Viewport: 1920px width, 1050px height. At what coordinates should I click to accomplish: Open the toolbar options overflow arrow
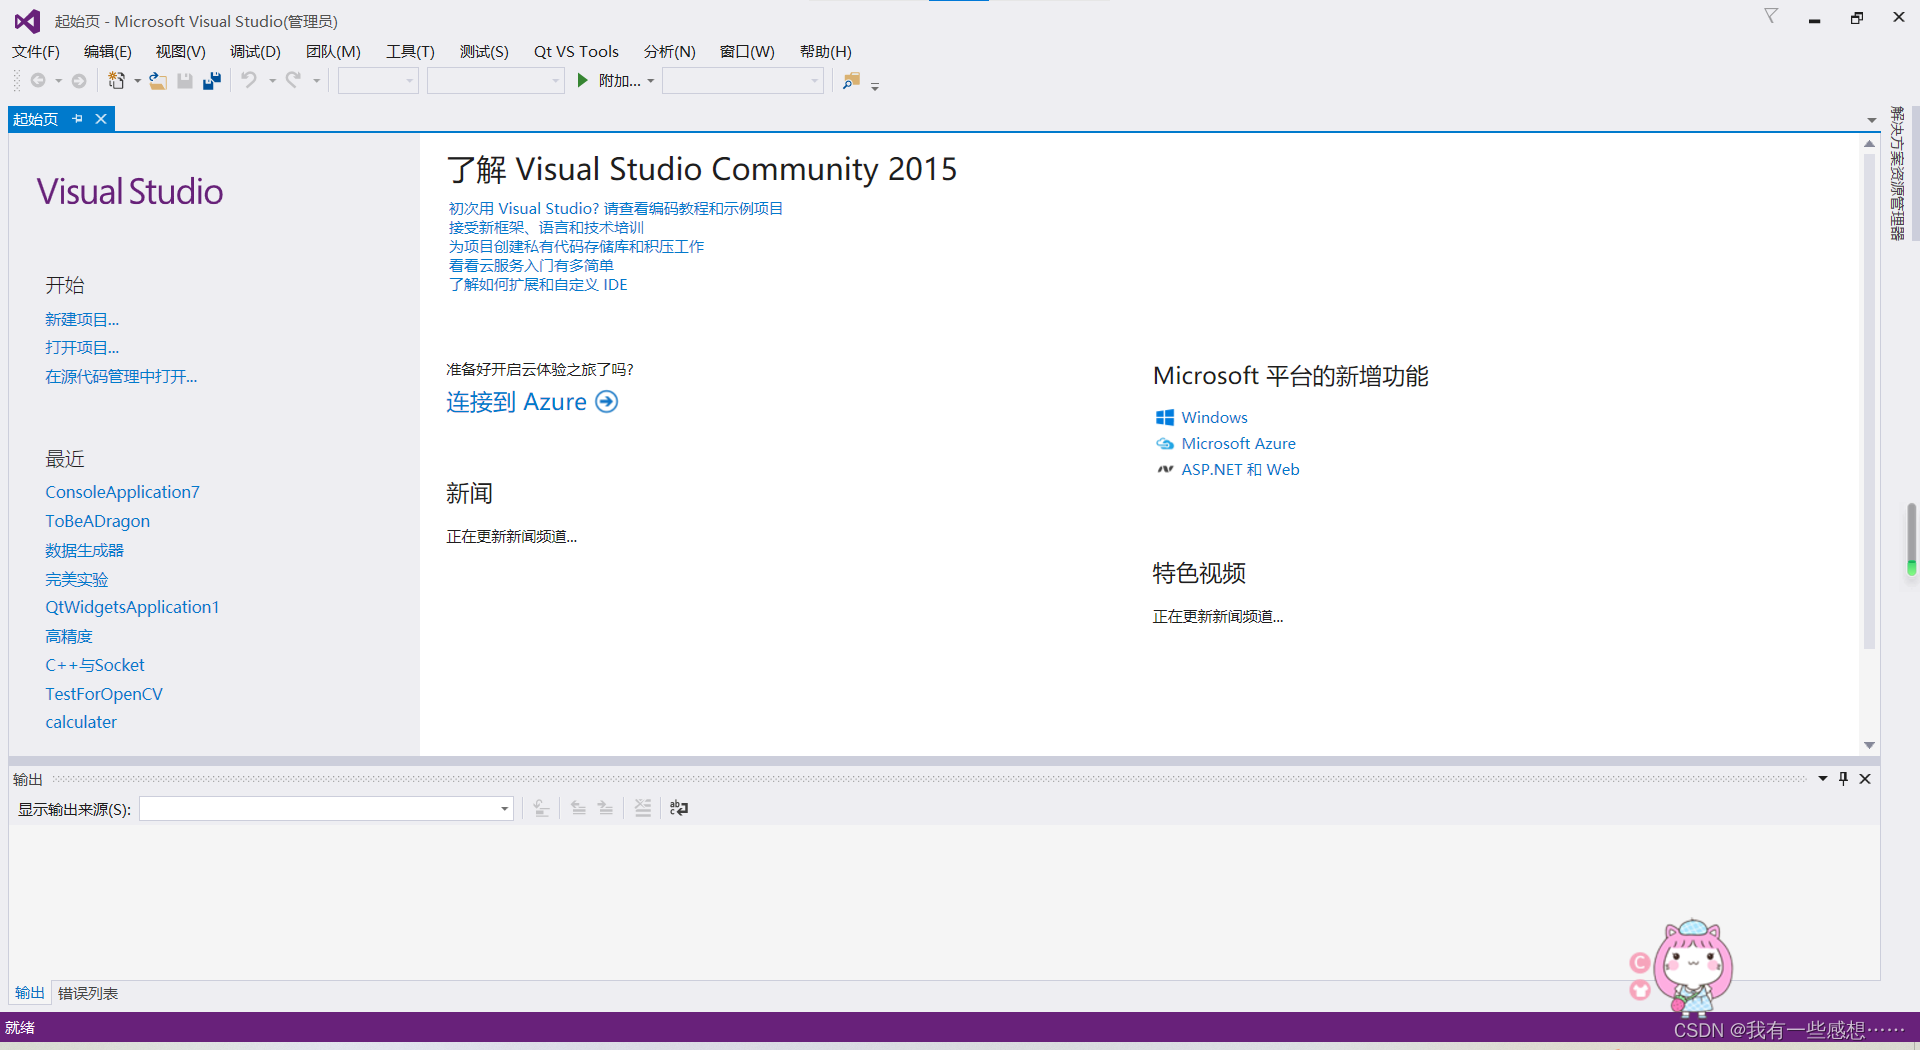click(875, 86)
